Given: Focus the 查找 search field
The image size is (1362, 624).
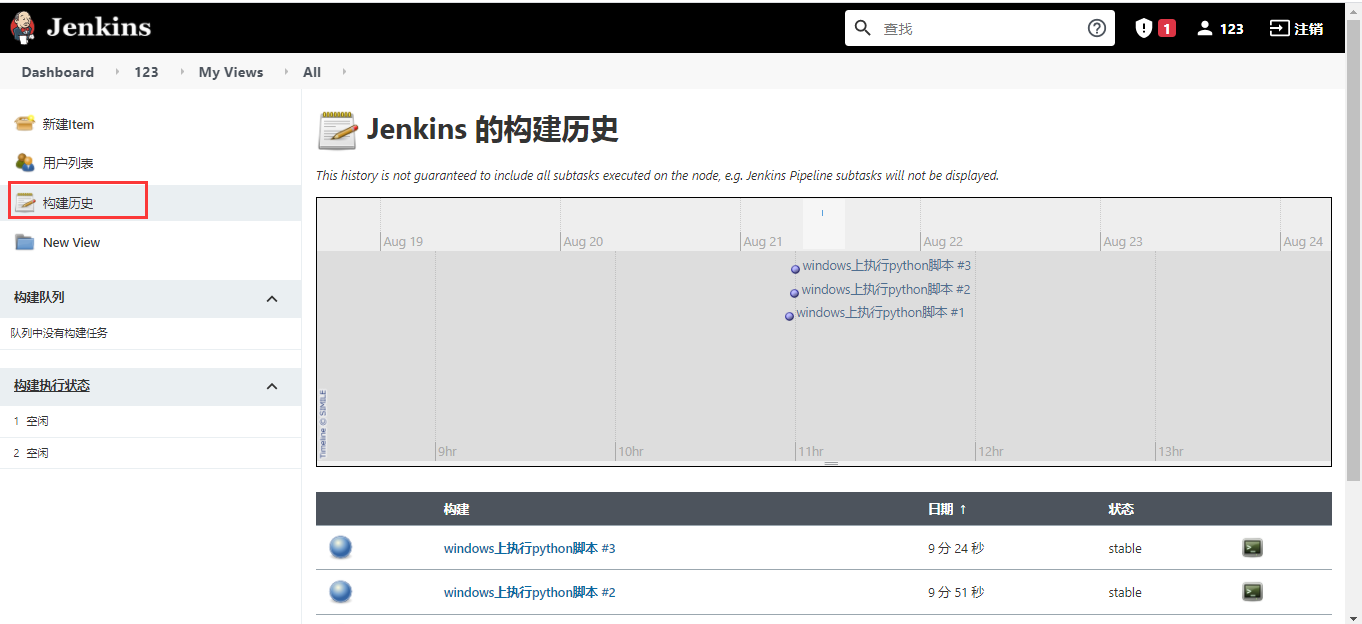Looking at the screenshot, I should pyautogui.click(x=980, y=28).
